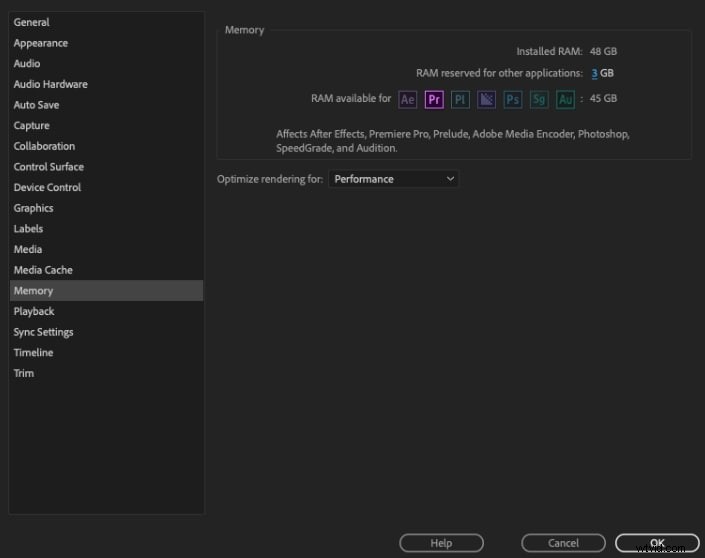Select Audio Hardware in the sidebar
Image resolution: width=705 pixels, height=558 pixels.
coord(106,84)
